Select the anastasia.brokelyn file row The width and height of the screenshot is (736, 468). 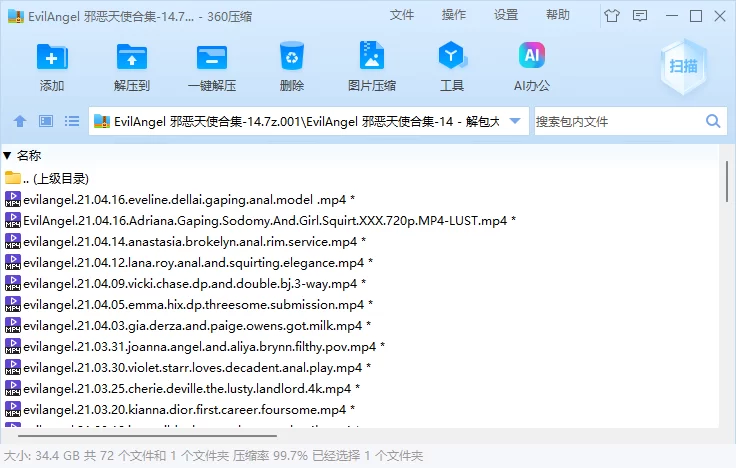pos(360,242)
